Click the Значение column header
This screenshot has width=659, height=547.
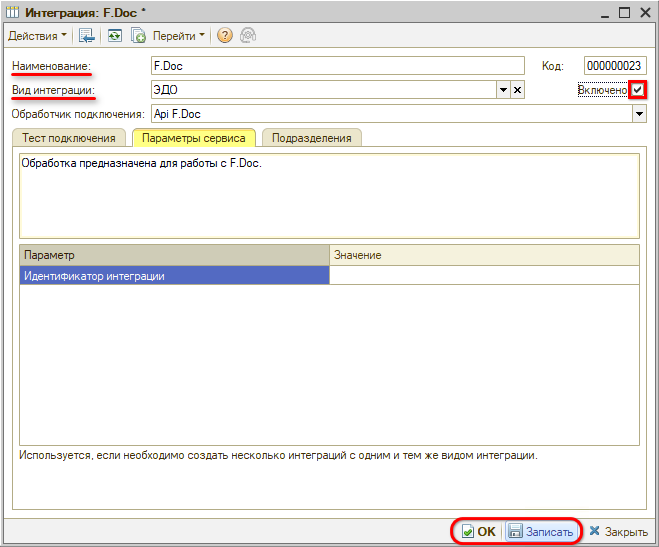click(484, 255)
